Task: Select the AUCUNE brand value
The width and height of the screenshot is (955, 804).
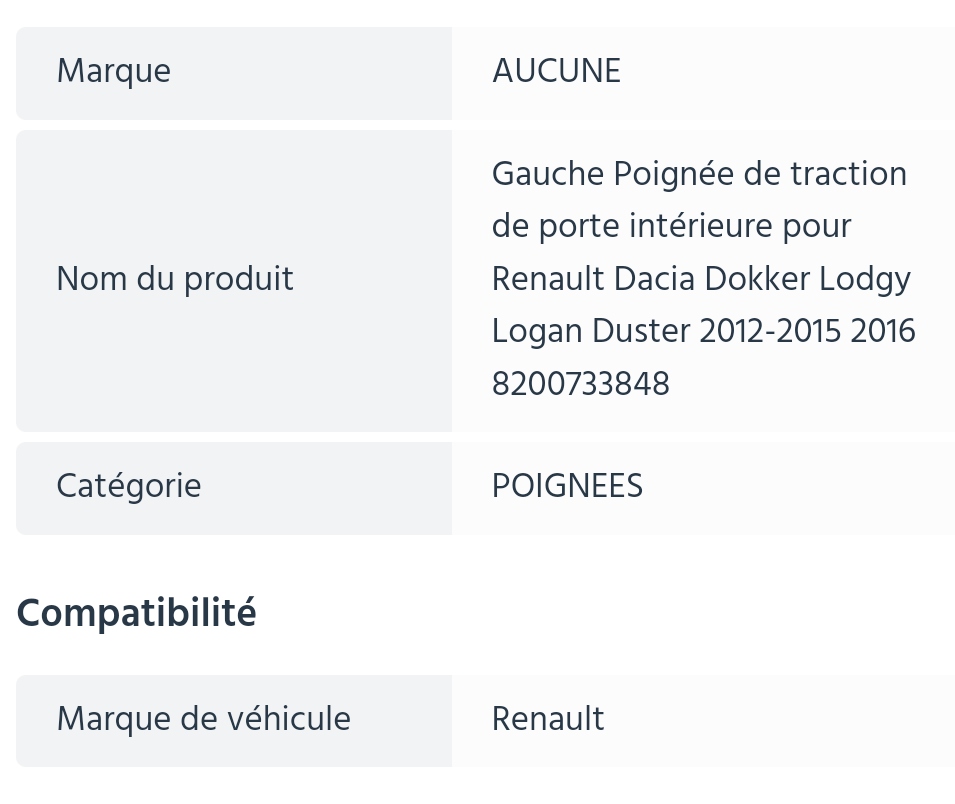Action: [x=556, y=71]
